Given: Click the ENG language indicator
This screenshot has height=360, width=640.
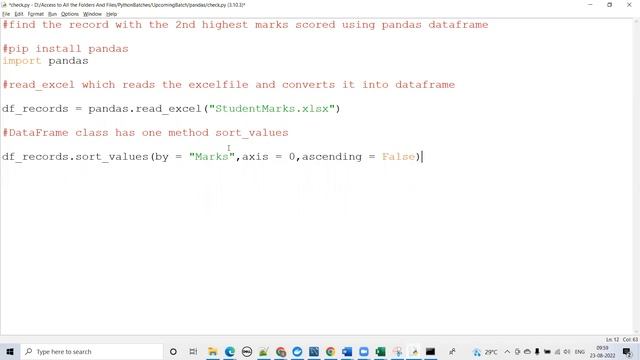Looking at the screenshot, I should click(x=580, y=351).
